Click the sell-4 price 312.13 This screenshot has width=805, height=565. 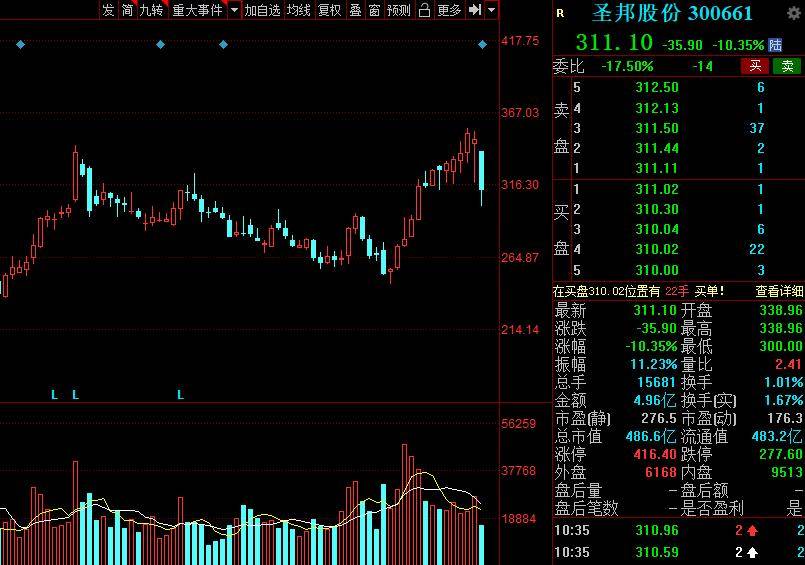click(x=657, y=108)
